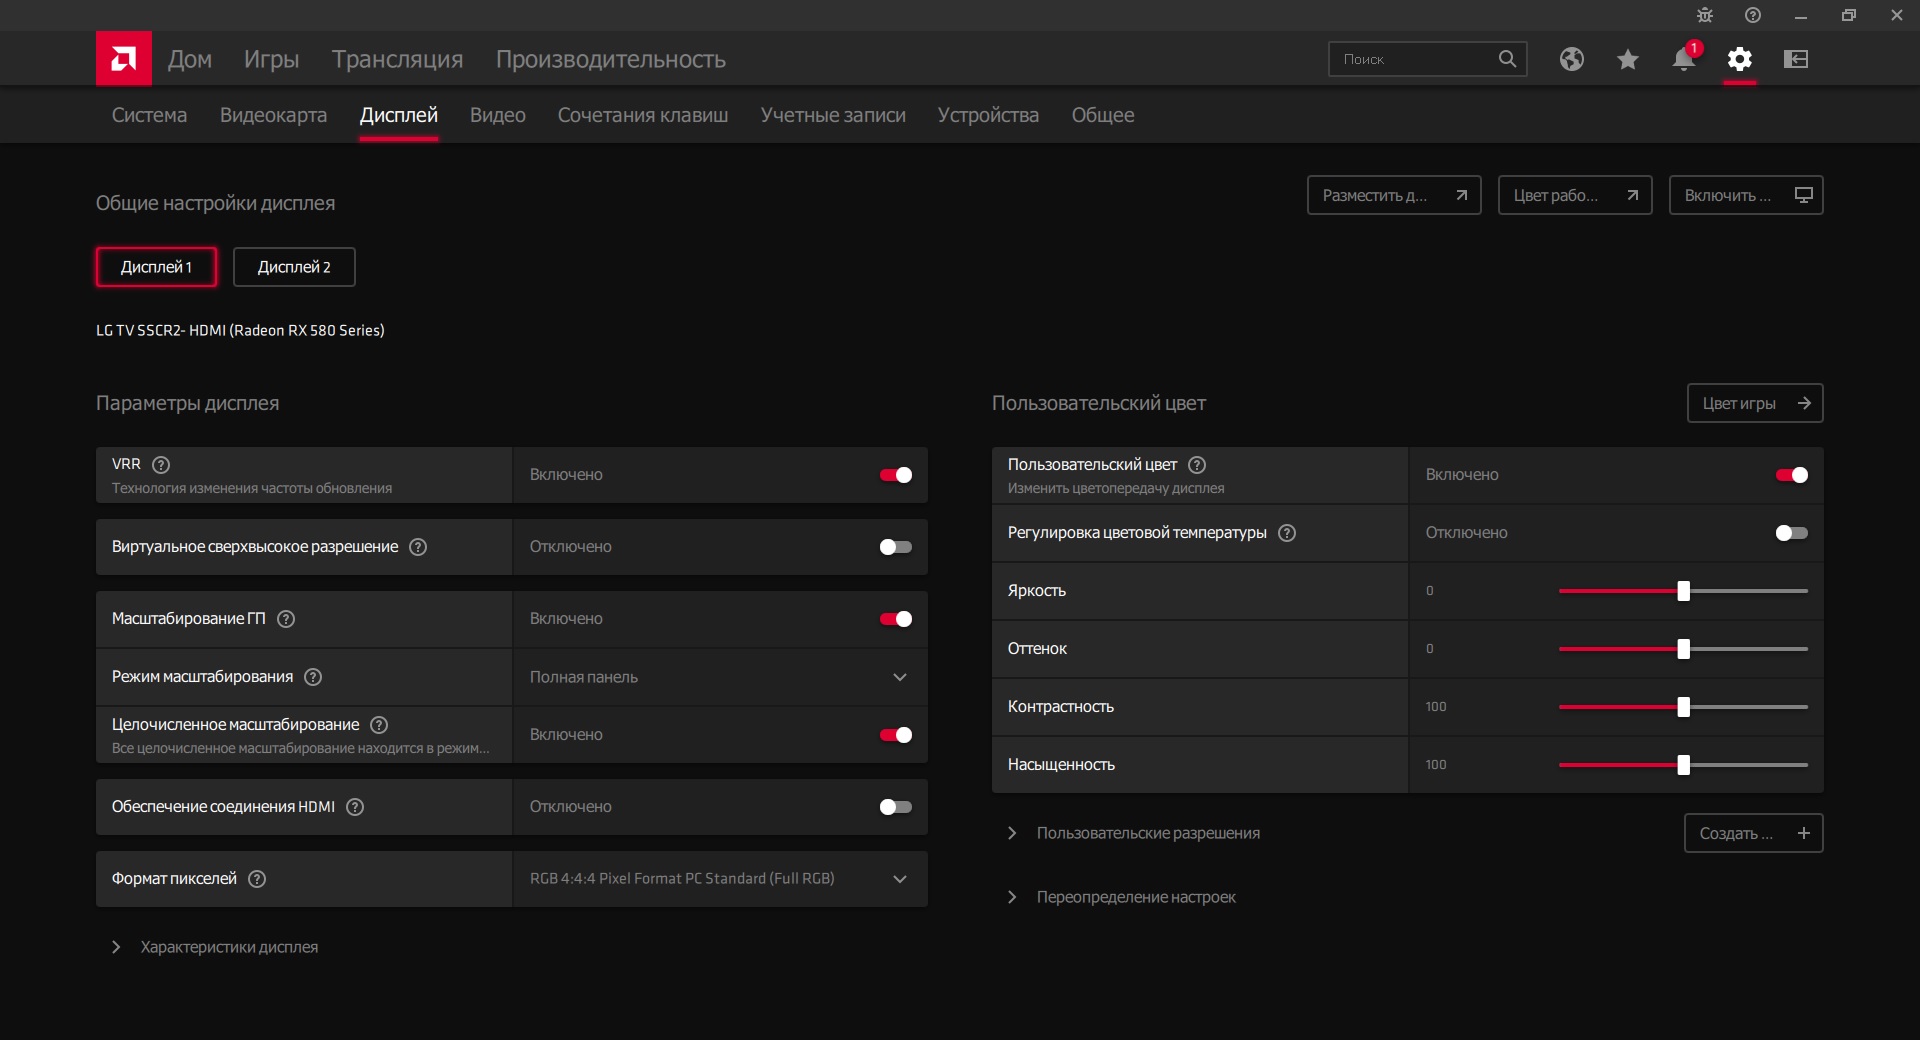
Task: Open notifications bell icon
Action: pos(1683,59)
